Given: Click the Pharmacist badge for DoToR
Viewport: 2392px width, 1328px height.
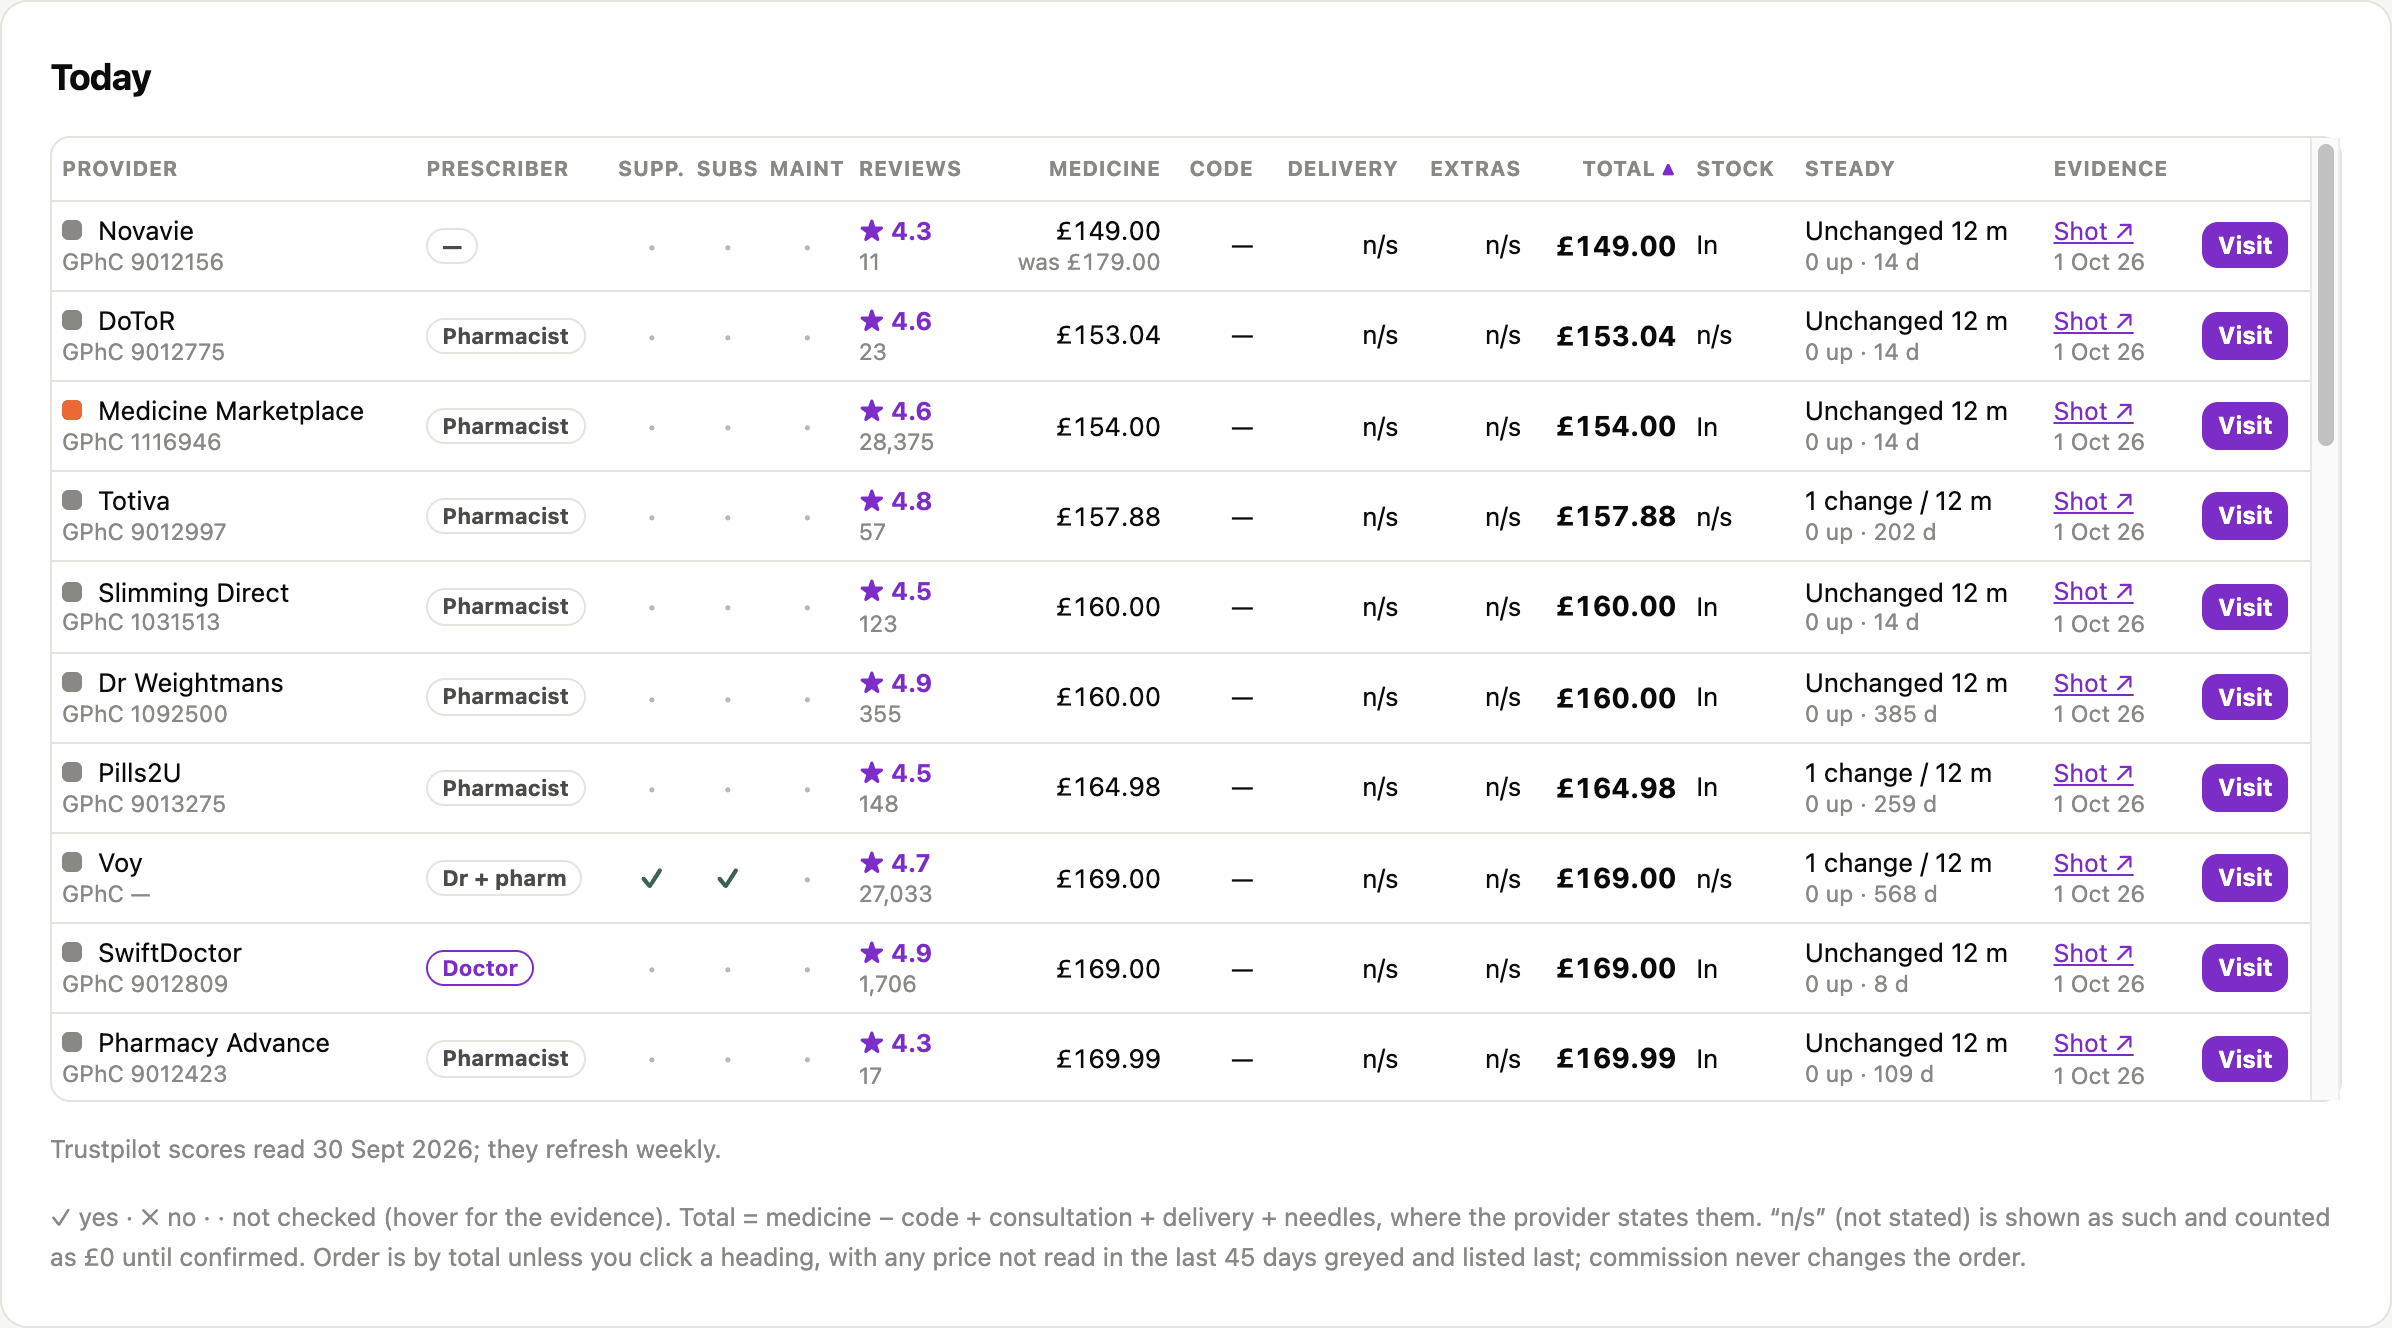Looking at the screenshot, I should click(506, 336).
